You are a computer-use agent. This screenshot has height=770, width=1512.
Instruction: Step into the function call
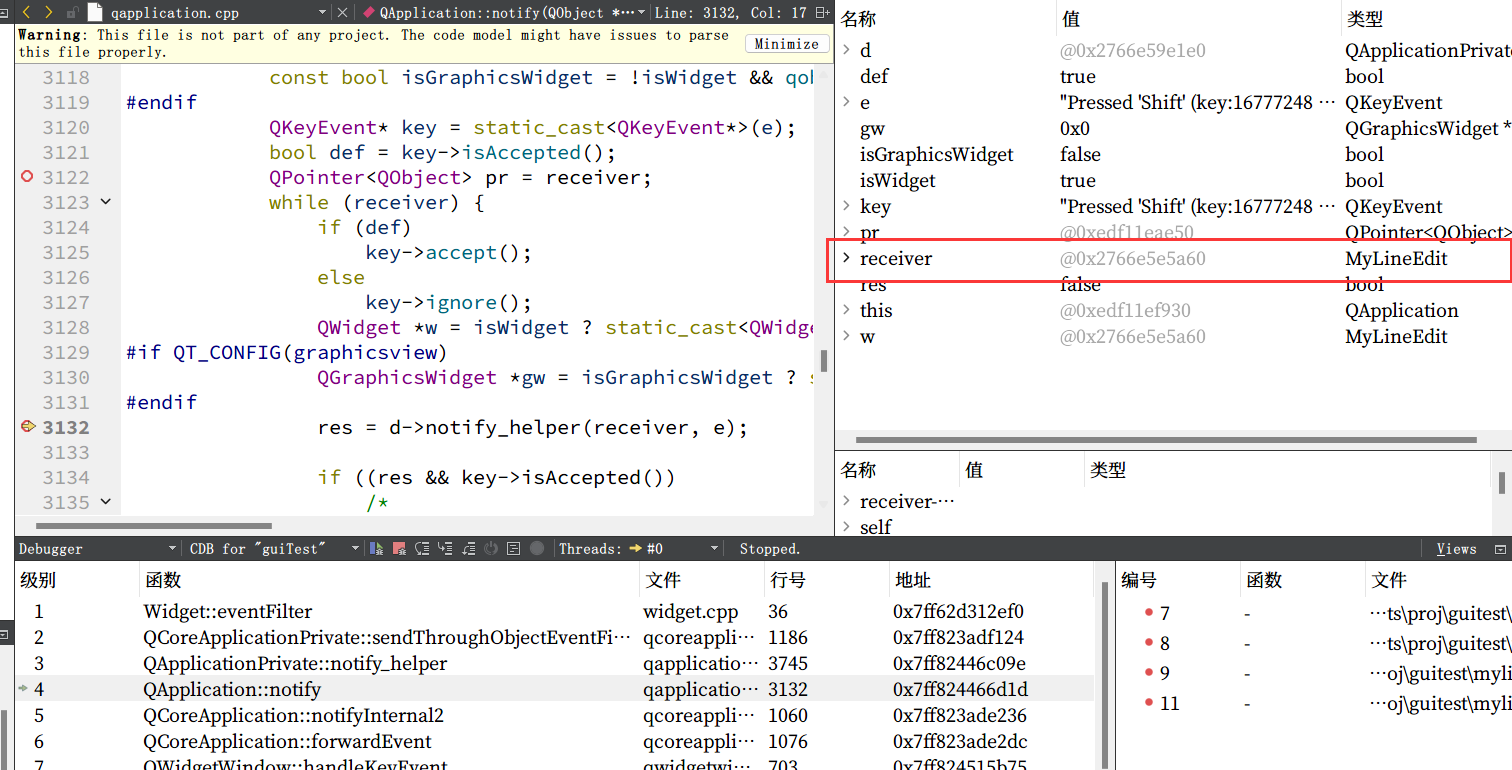pos(445,549)
